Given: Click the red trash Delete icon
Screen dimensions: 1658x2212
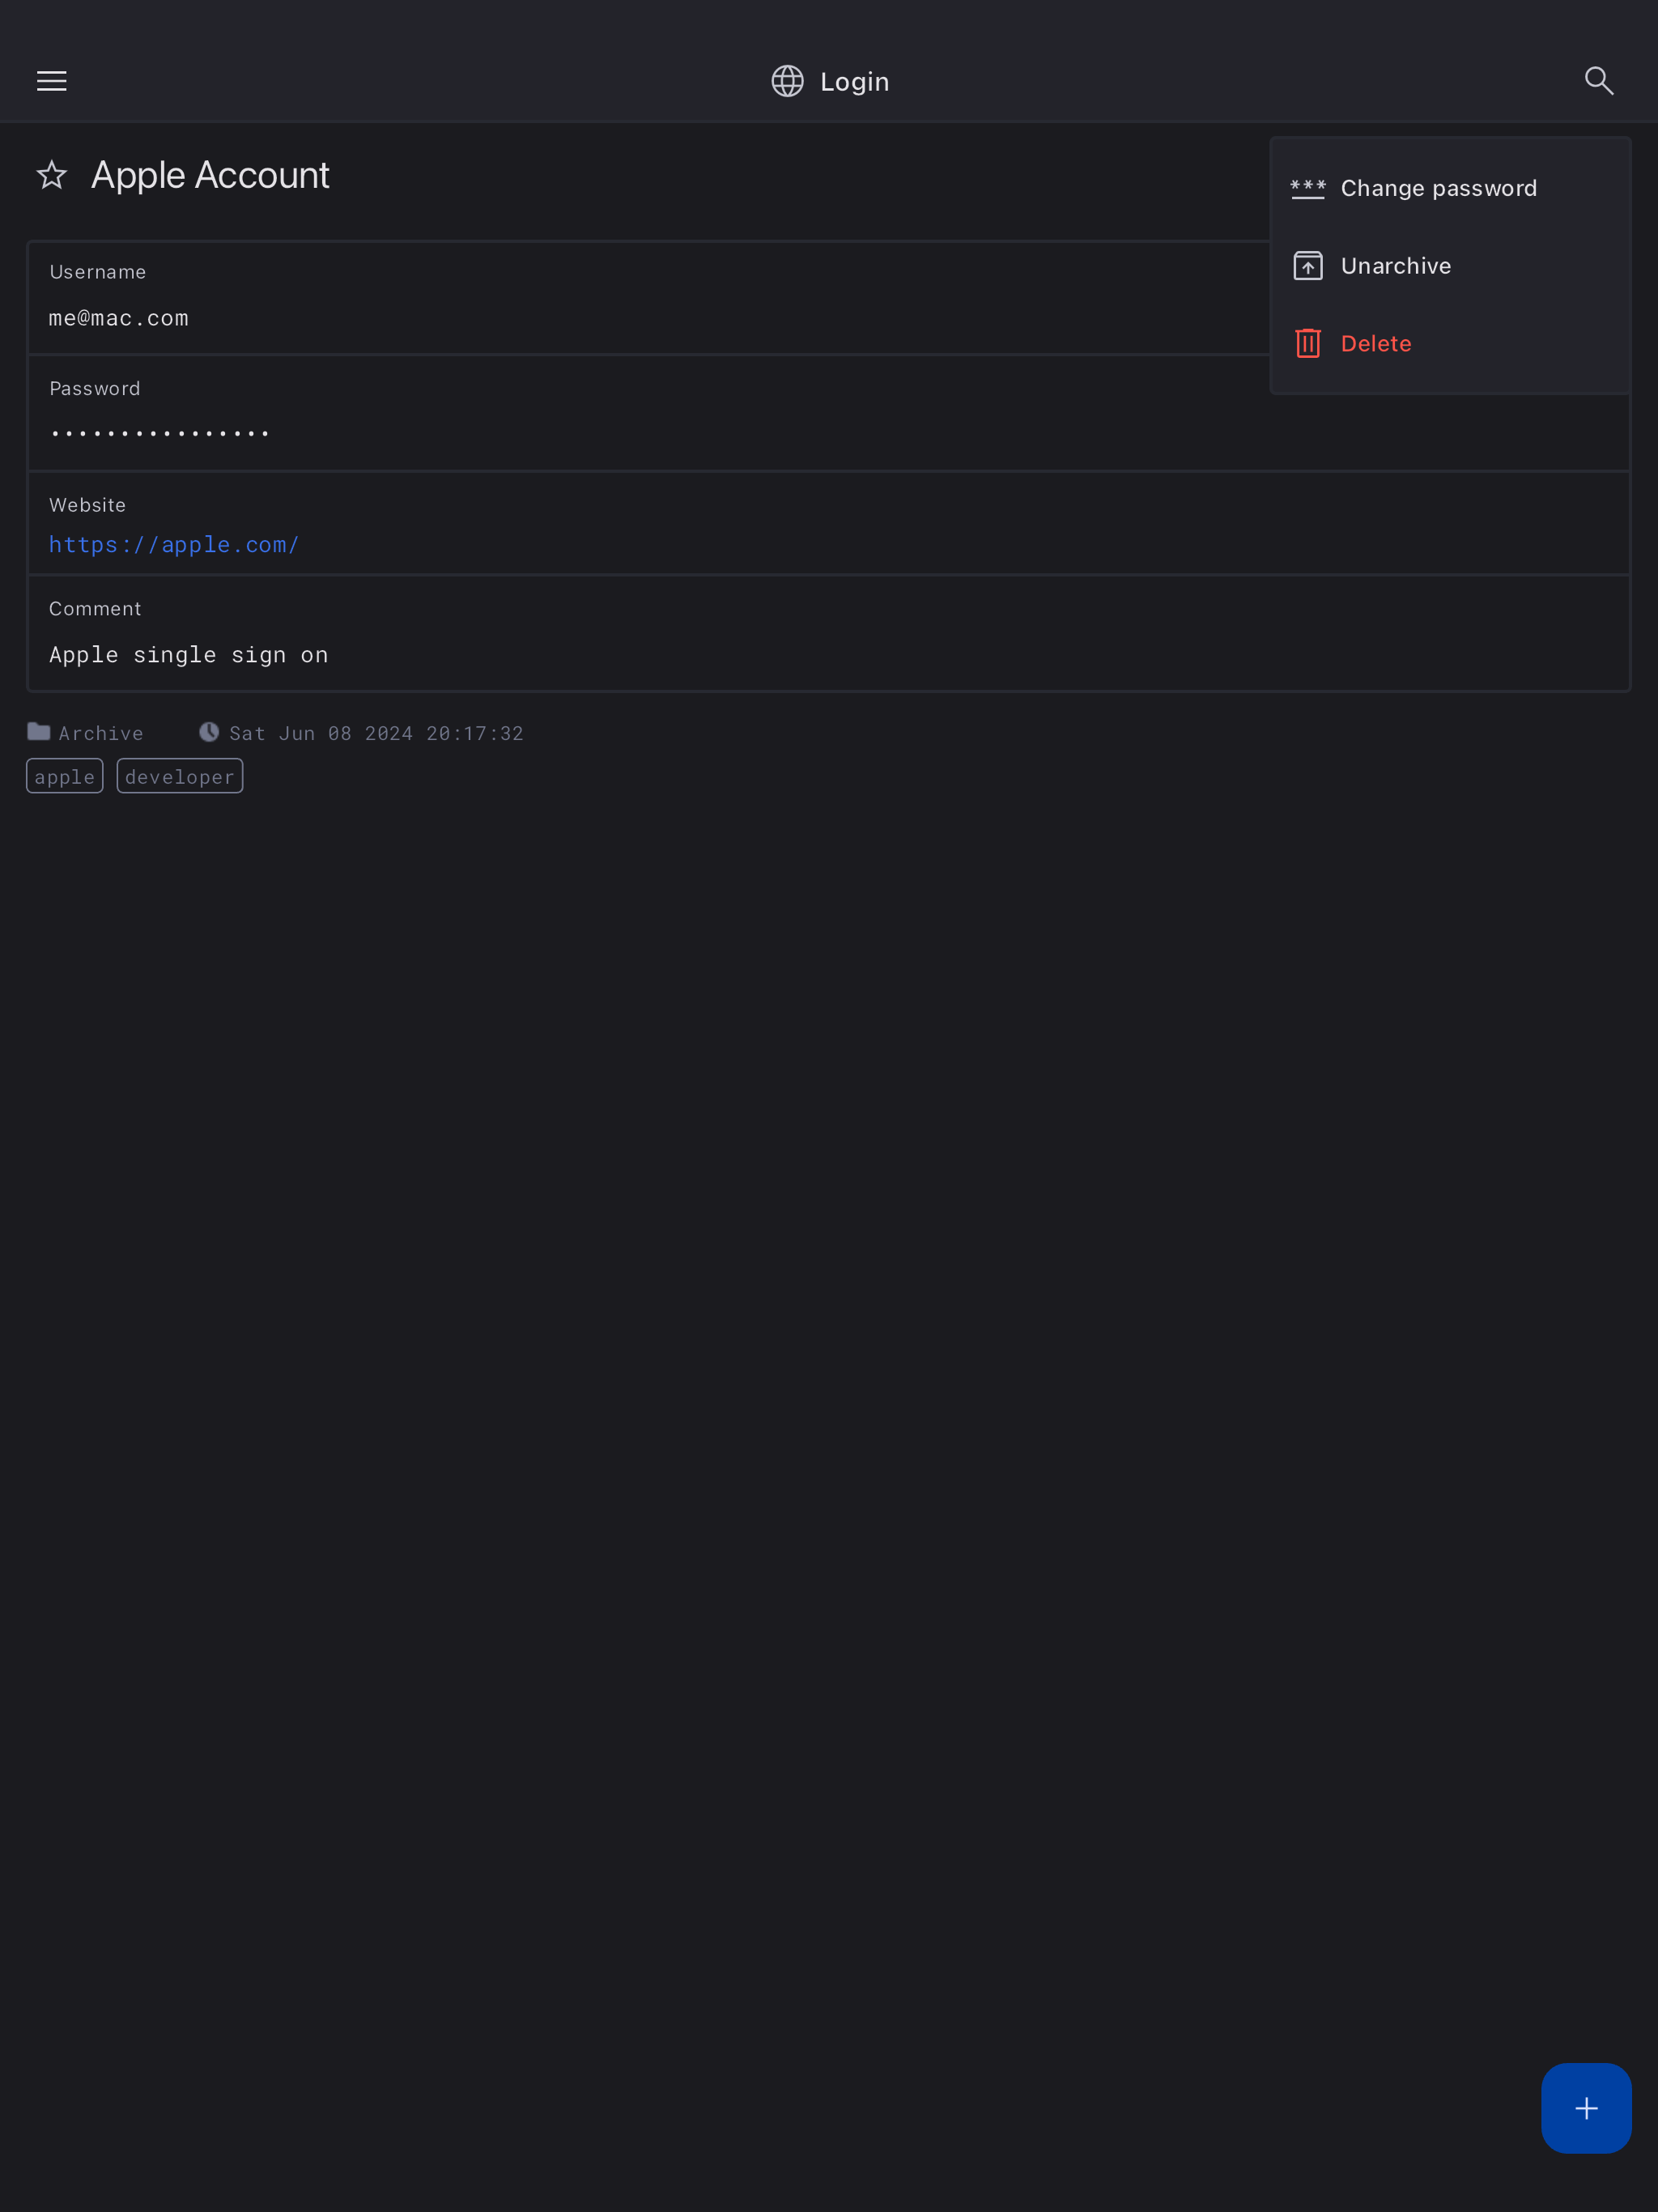Looking at the screenshot, I should (x=1307, y=343).
